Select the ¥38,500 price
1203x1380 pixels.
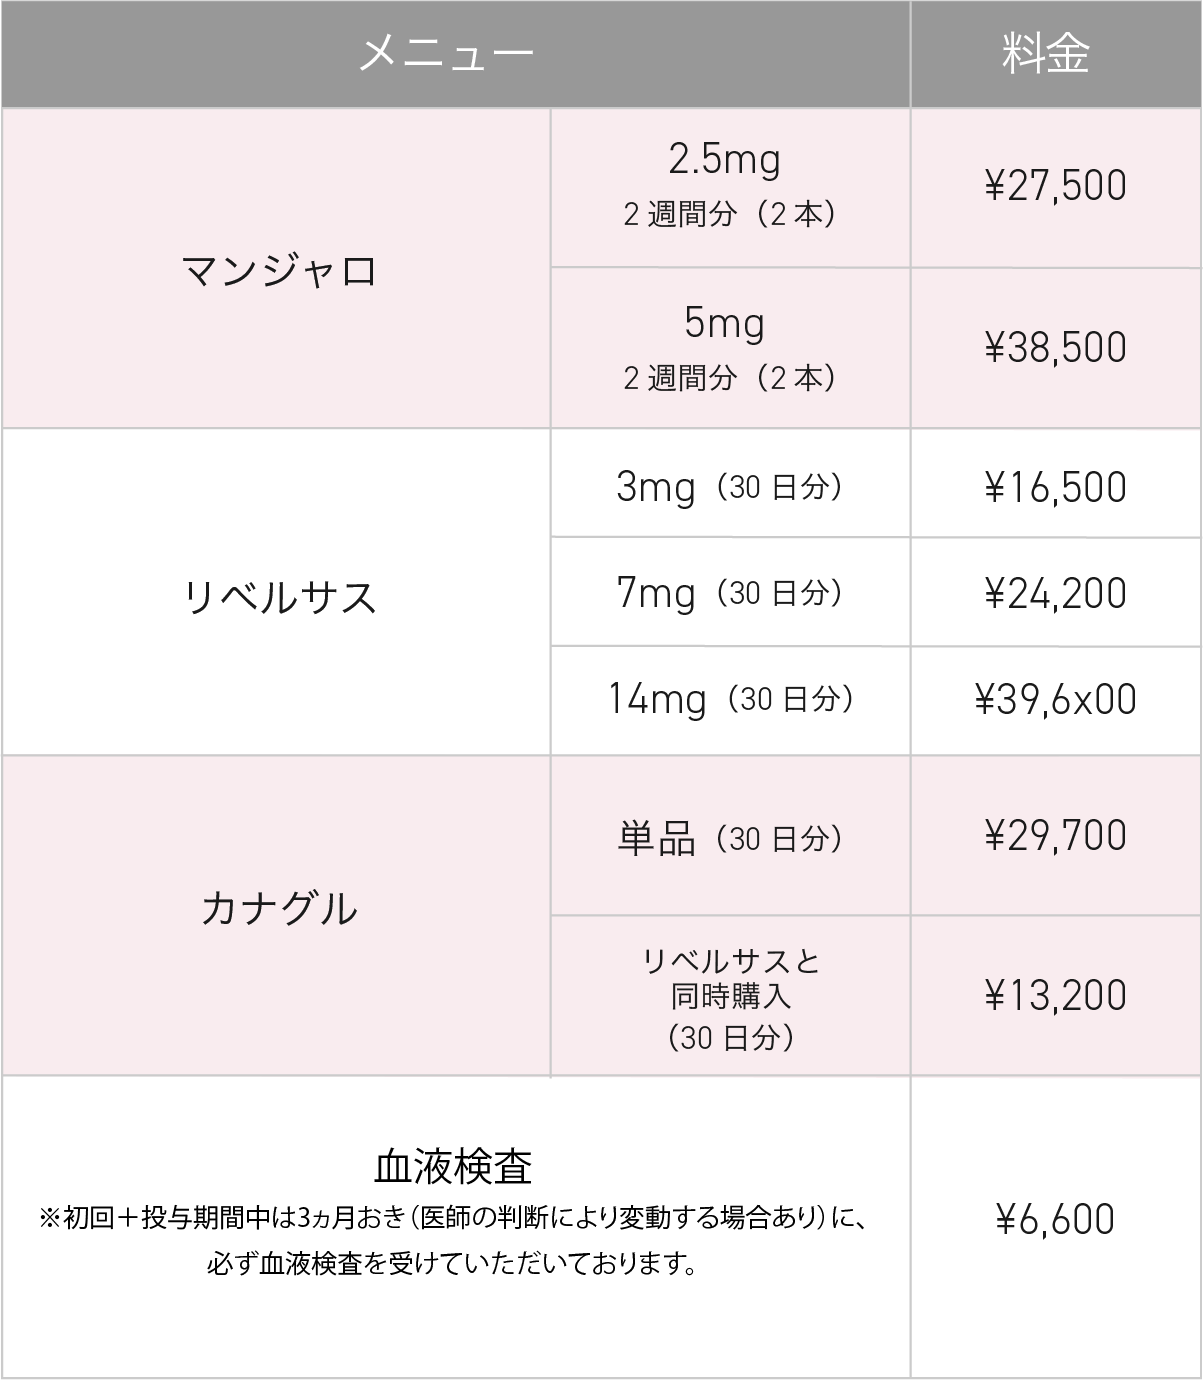(x=1056, y=348)
